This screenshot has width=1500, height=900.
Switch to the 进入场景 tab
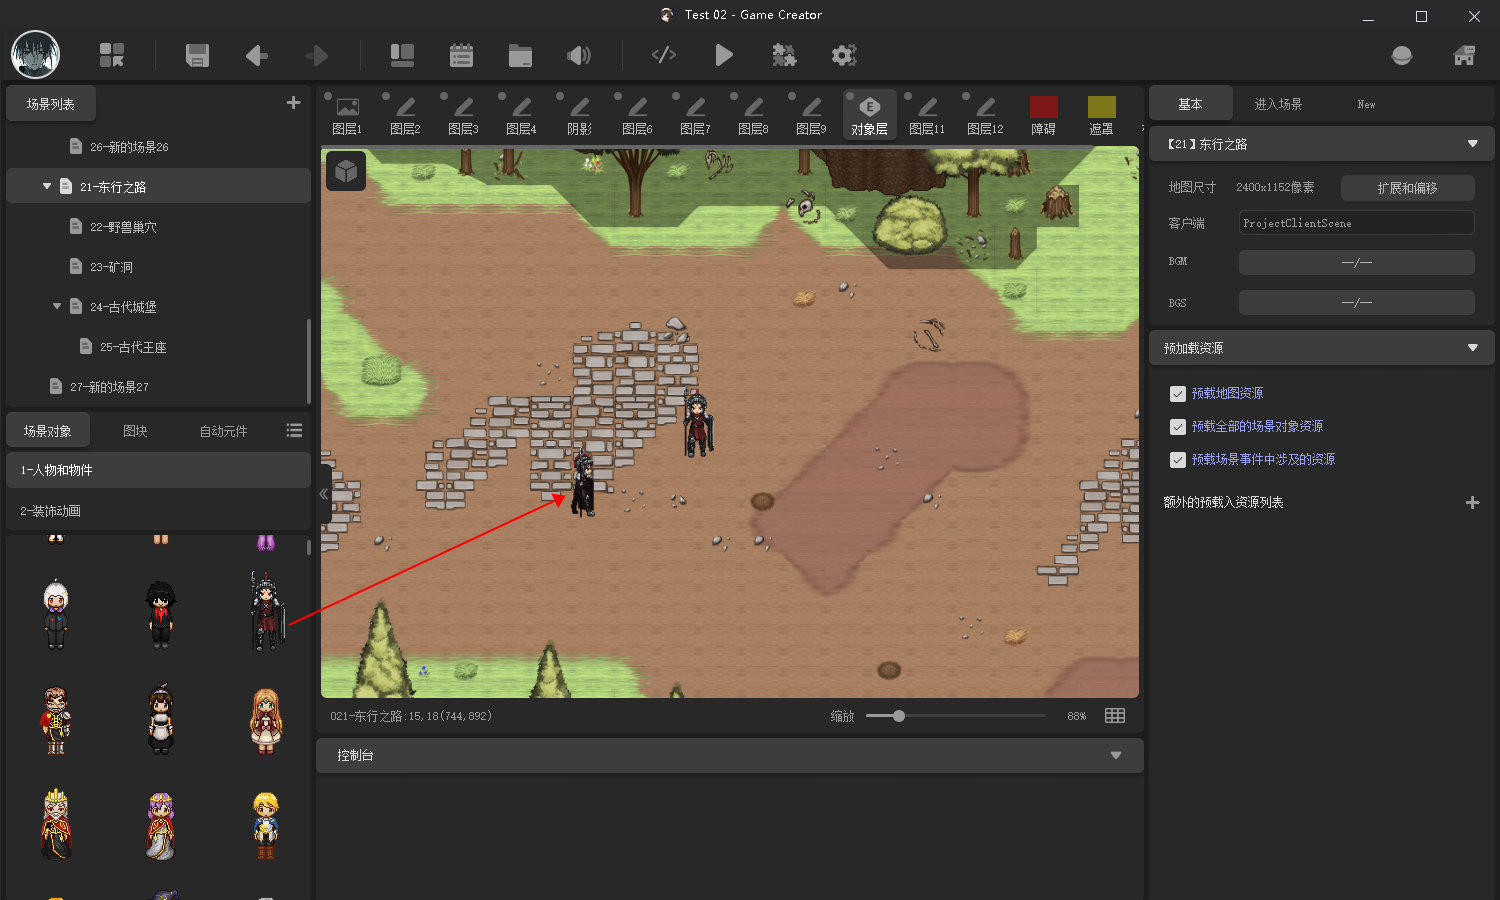(x=1278, y=104)
